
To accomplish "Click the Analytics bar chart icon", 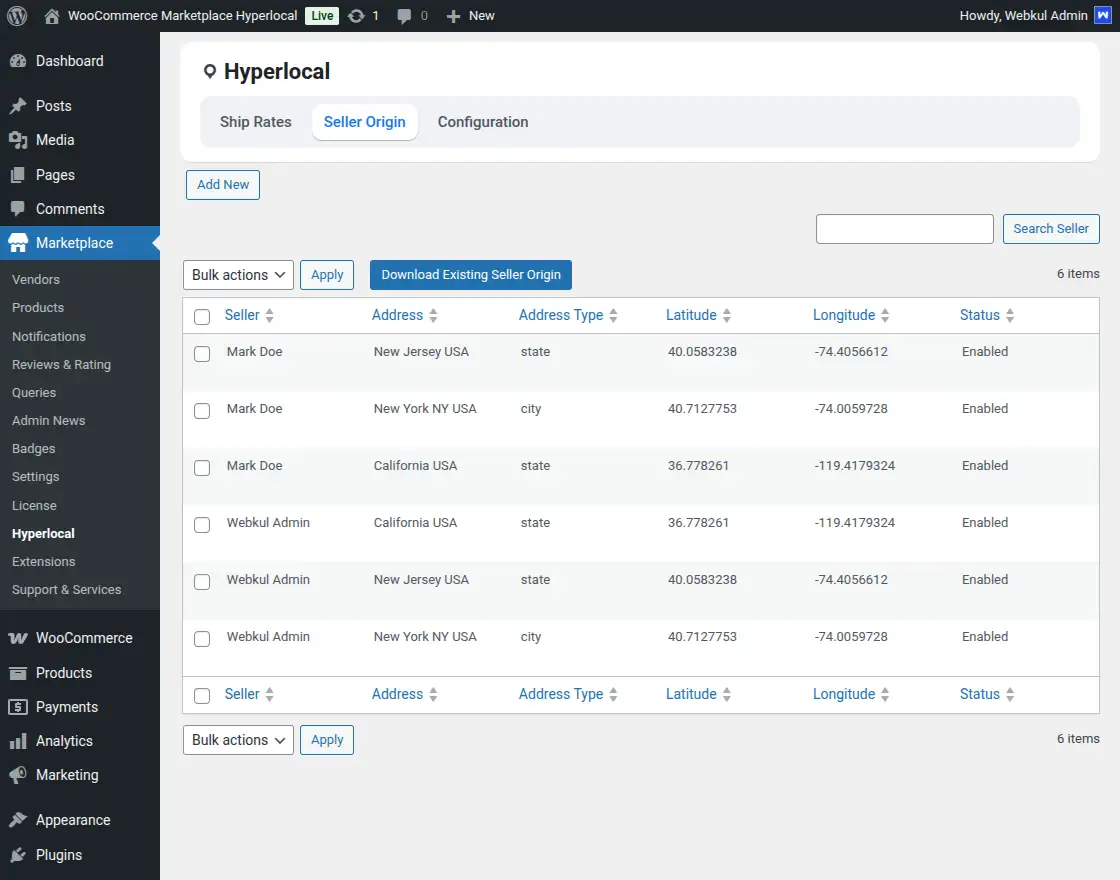I will click(18, 741).
